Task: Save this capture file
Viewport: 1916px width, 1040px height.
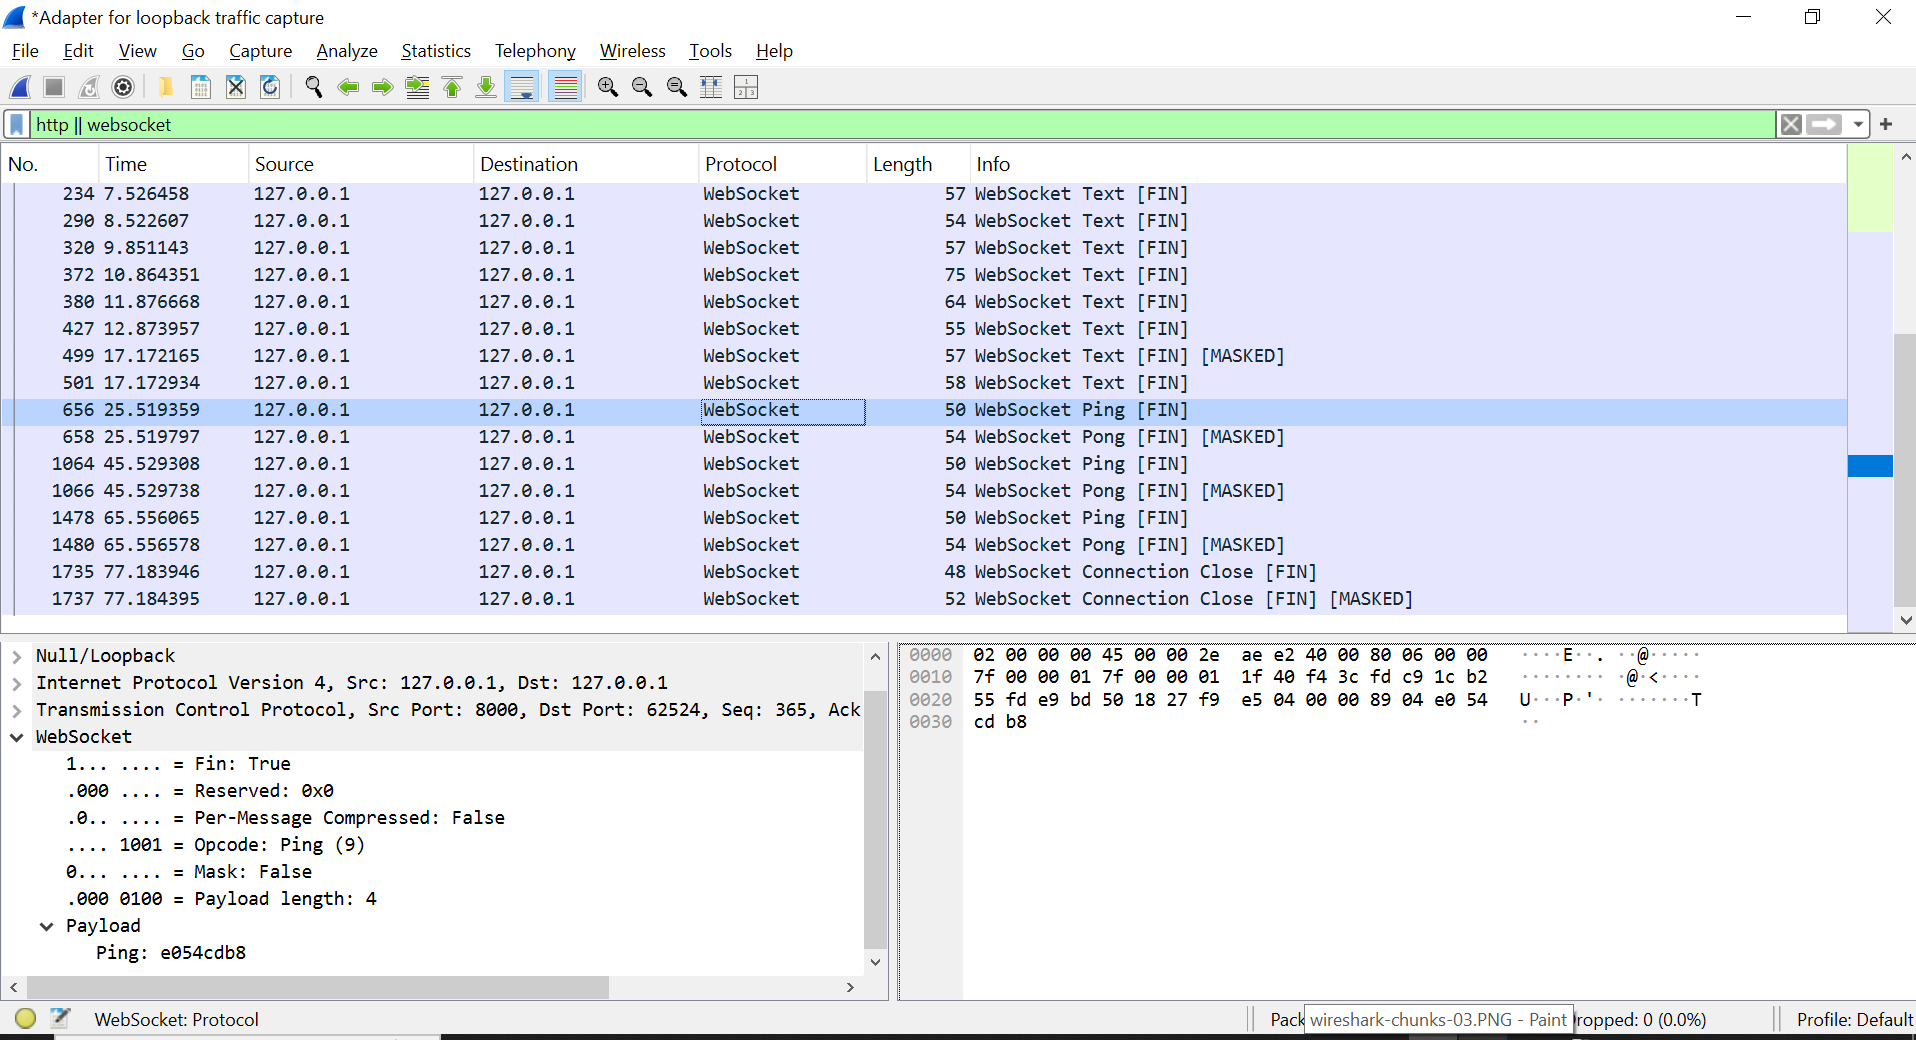Action: point(200,87)
